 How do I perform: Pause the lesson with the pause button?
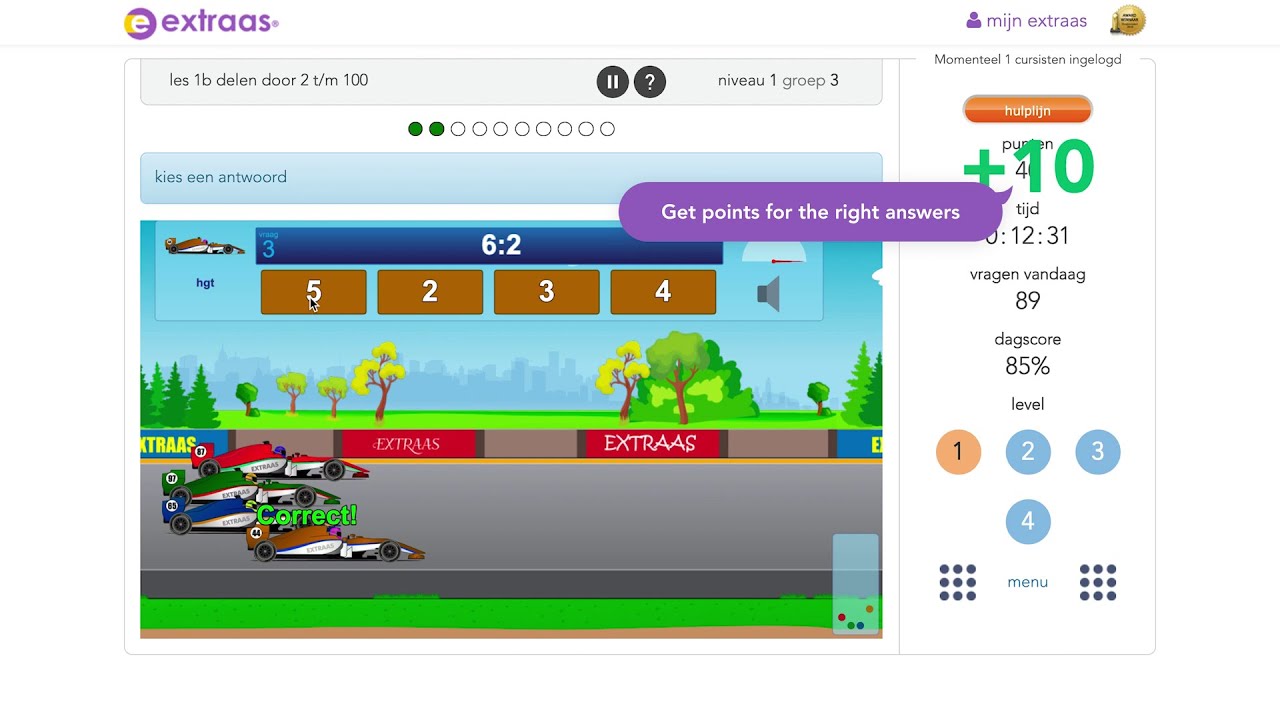click(613, 82)
